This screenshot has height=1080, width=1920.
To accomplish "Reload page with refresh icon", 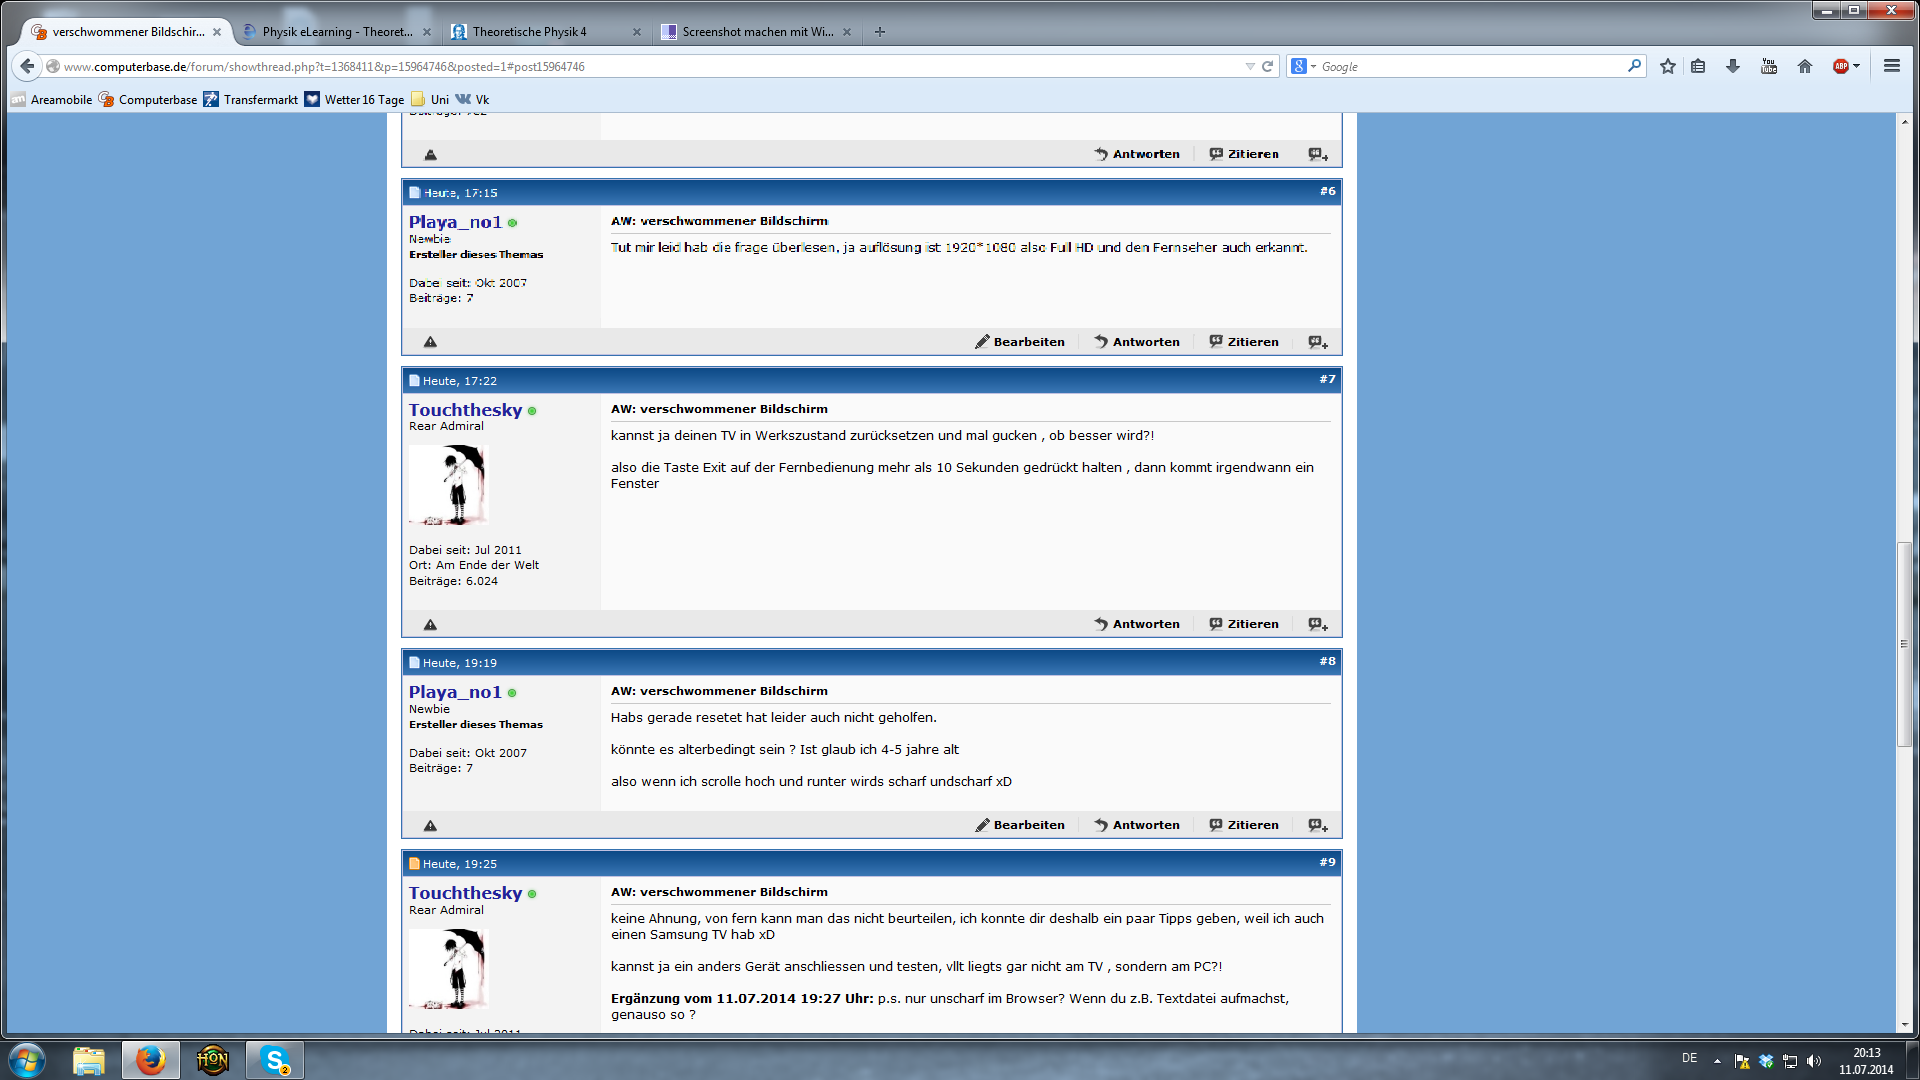I will pos(1267,66).
